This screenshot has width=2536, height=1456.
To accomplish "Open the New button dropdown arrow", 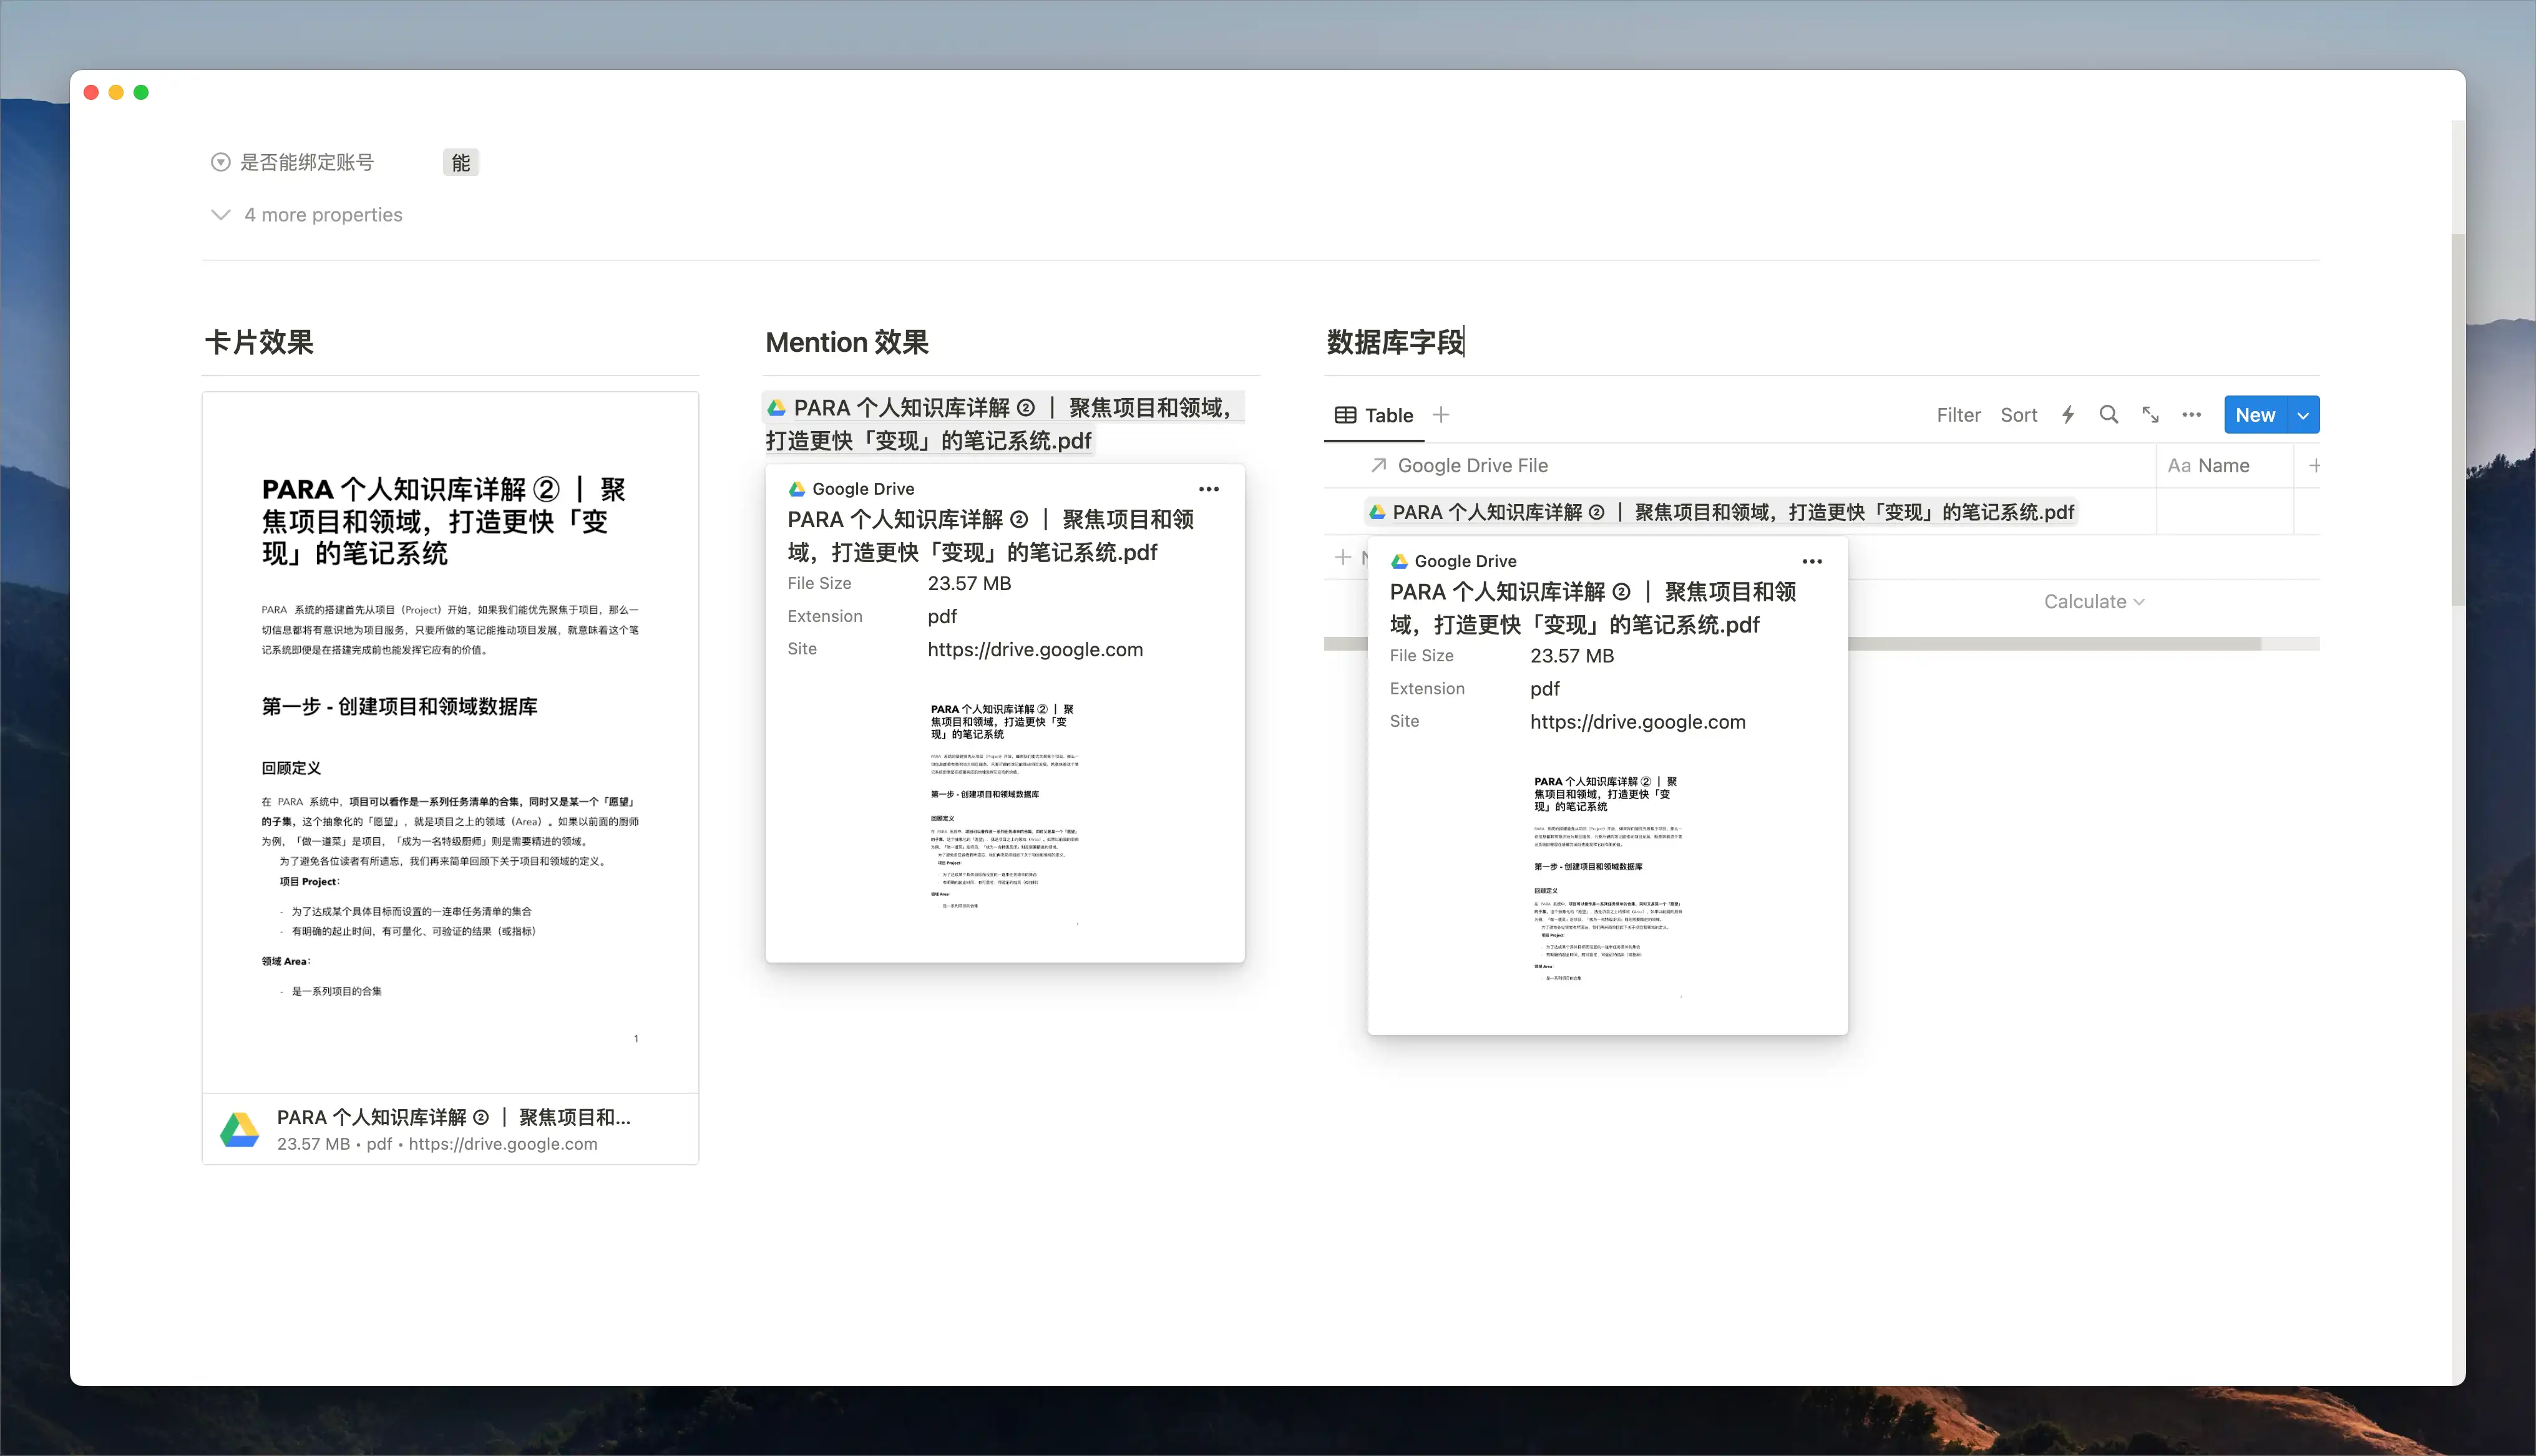I will [2304, 414].
